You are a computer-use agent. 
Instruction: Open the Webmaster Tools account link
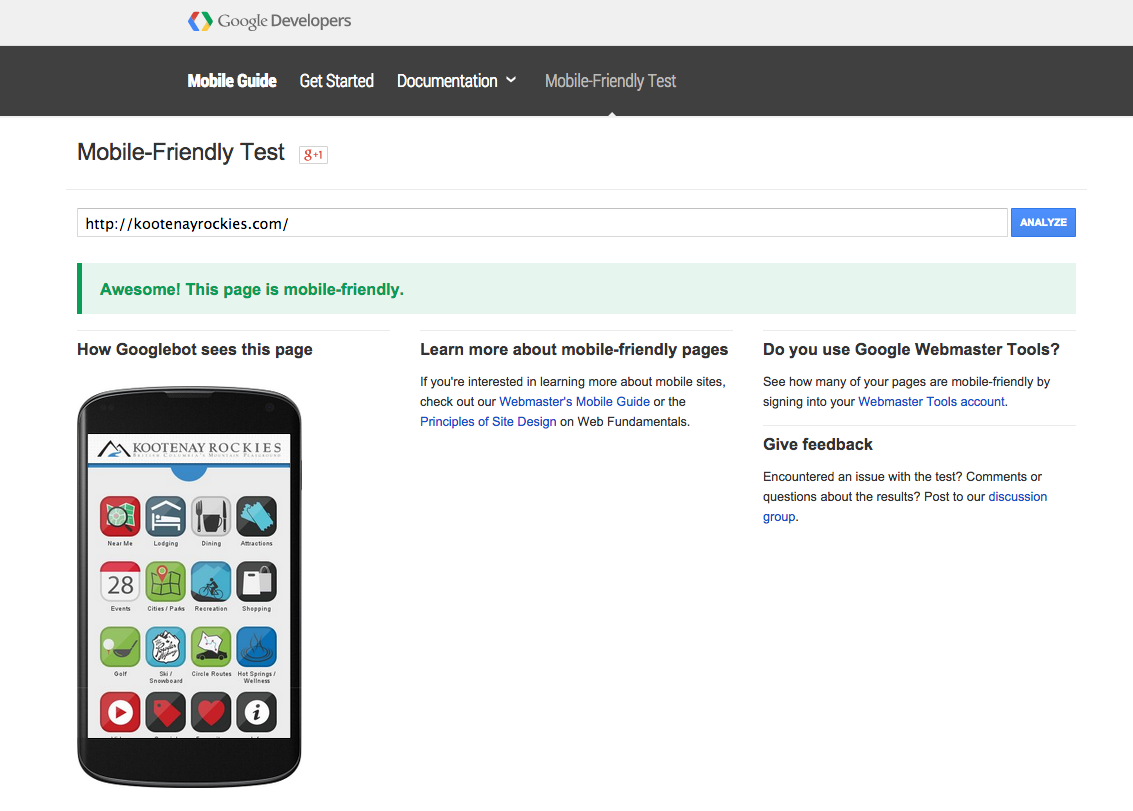tap(931, 402)
